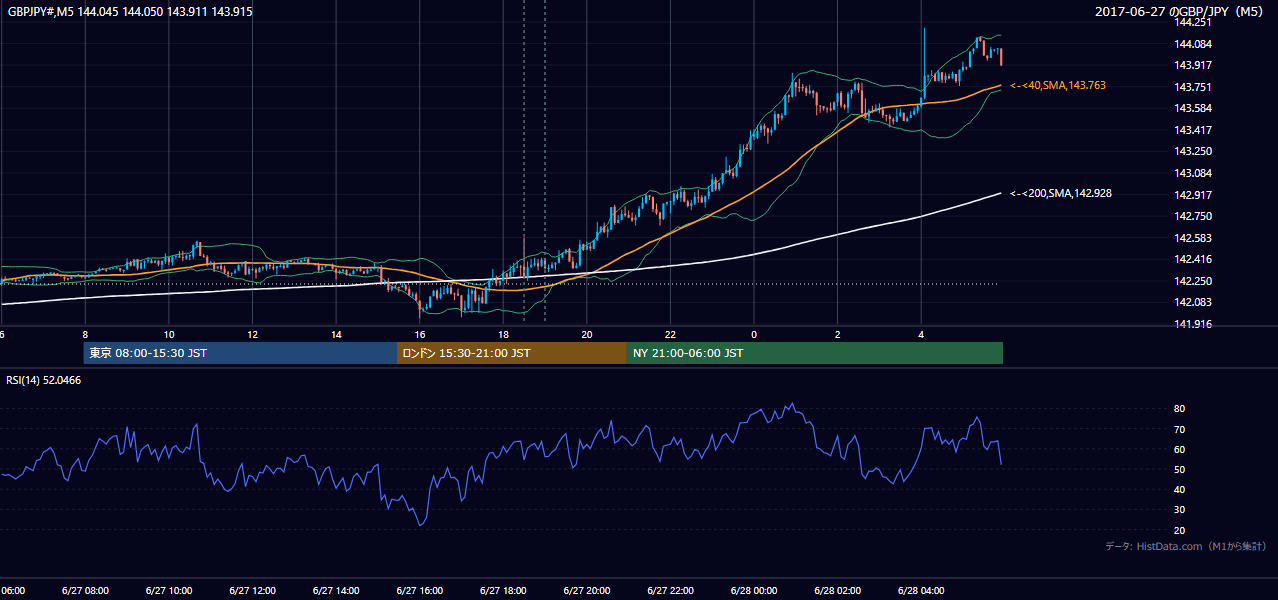Click the RSI axis value 30
The height and width of the screenshot is (600, 1278).
click(x=1179, y=510)
